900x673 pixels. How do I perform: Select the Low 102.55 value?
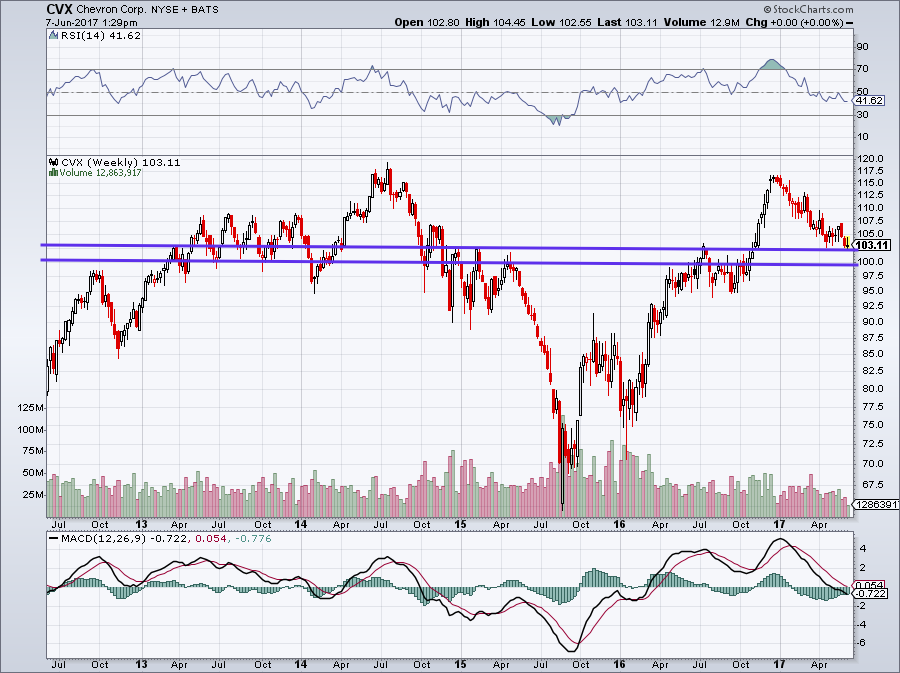point(561,22)
